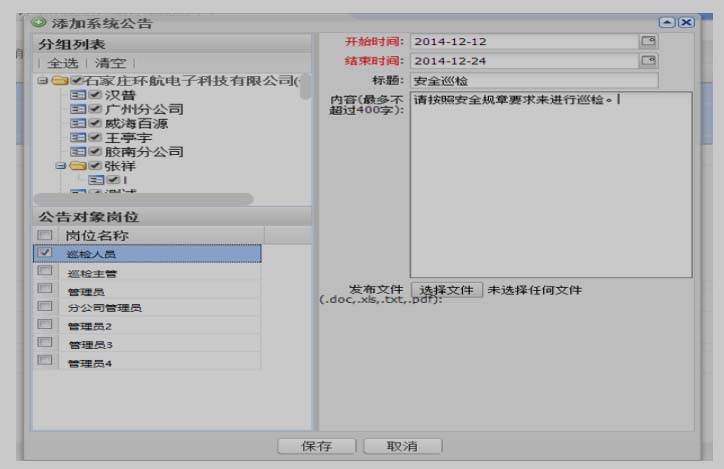Image resolution: width=724 pixels, height=469 pixels.
Task: Toggle the select-all checkbox beside 岗位名称 header
Action: [x=45, y=235]
